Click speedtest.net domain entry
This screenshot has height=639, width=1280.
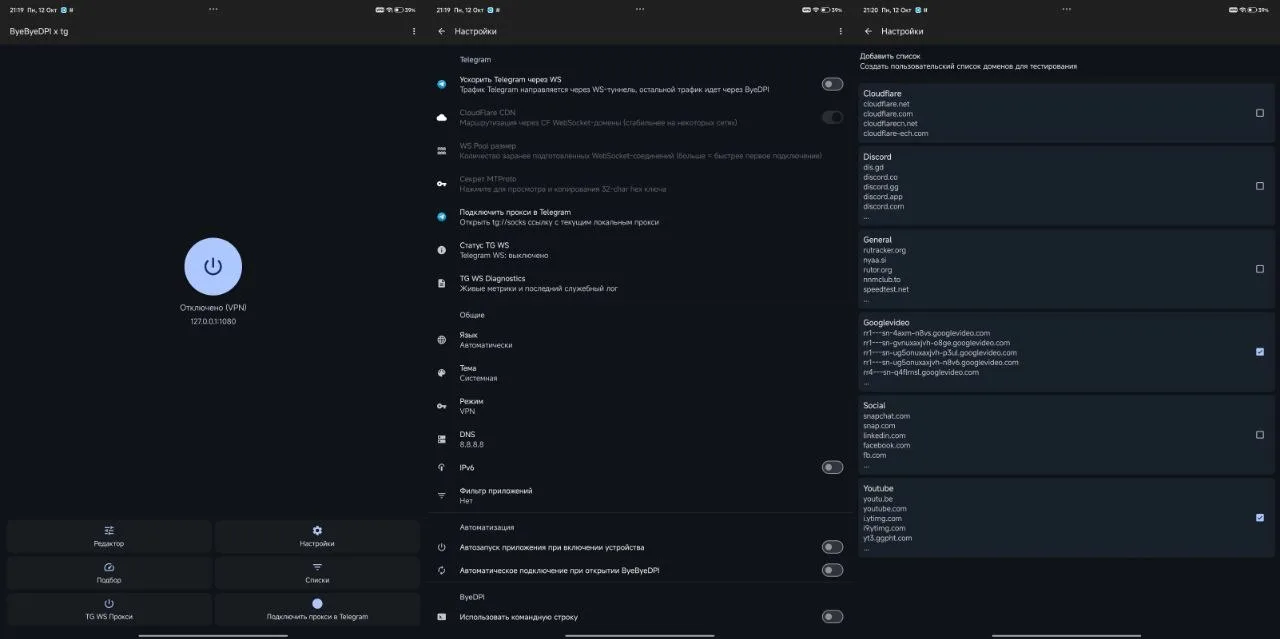pos(886,289)
